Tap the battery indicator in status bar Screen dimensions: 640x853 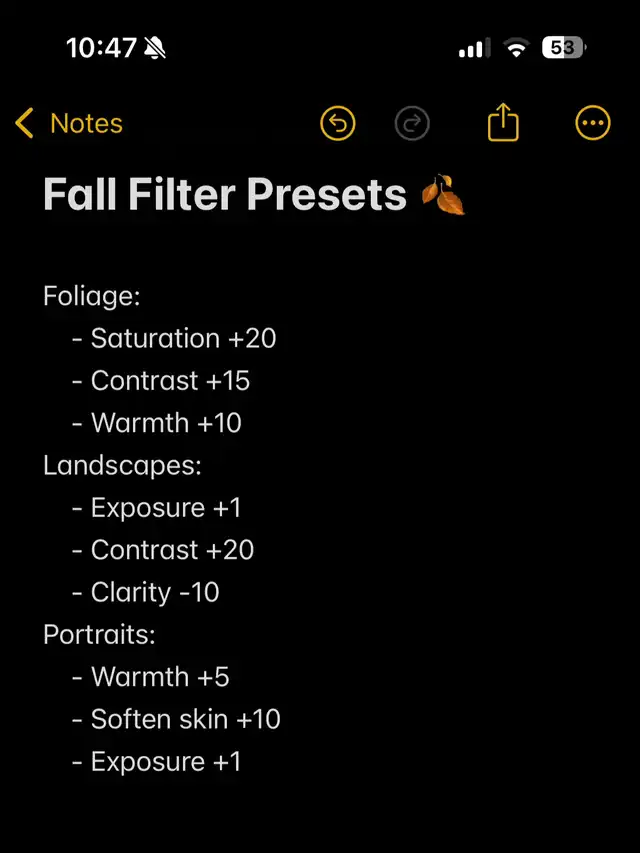[x=564, y=47]
